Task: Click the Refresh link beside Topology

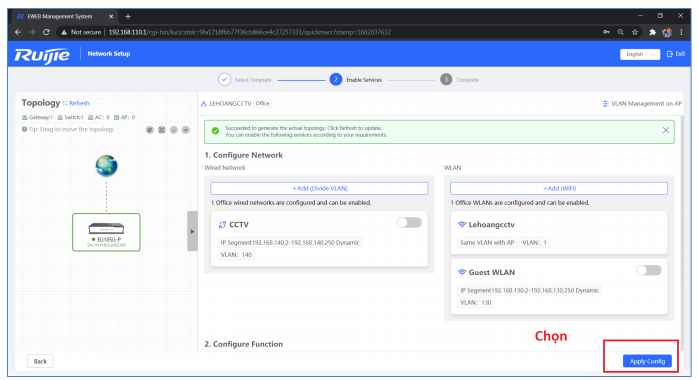Action: [76, 103]
